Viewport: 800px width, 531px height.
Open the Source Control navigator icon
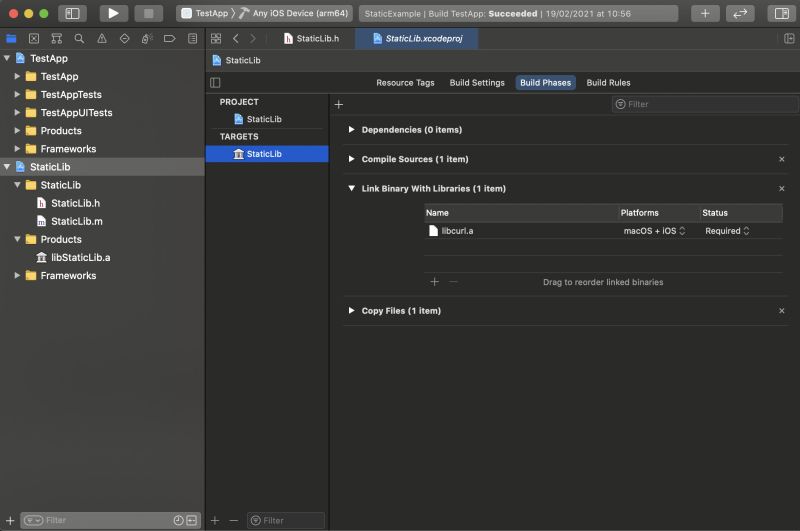[x=34, y=38]
